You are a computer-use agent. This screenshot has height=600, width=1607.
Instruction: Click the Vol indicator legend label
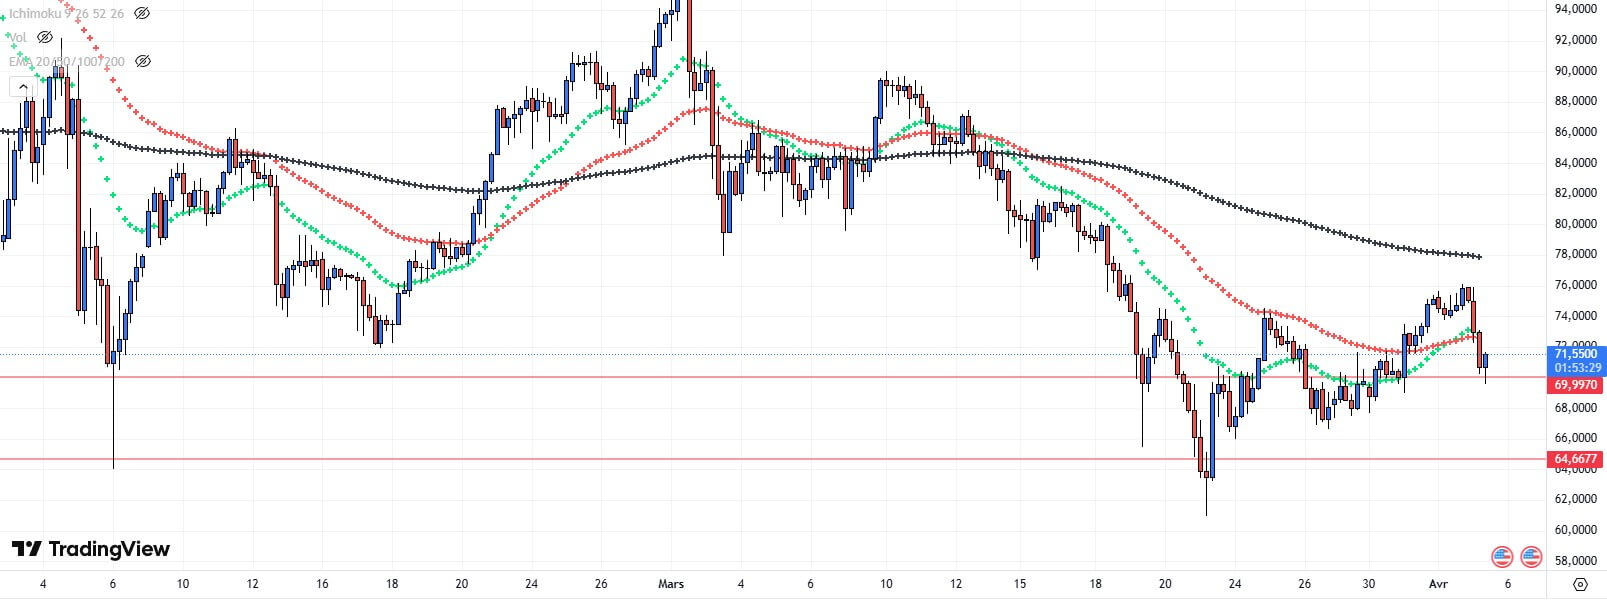point(17,37)
